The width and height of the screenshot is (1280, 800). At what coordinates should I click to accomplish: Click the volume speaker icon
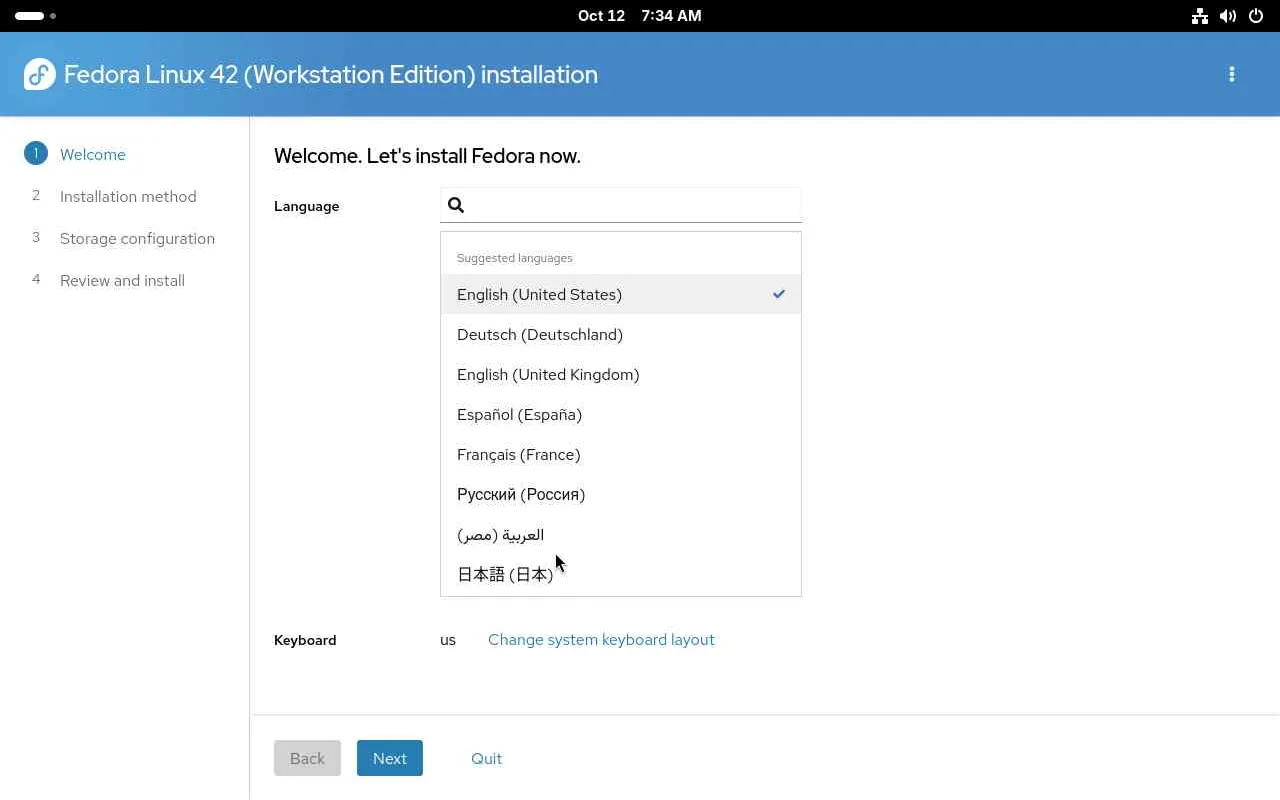[x=1228, y=16]
